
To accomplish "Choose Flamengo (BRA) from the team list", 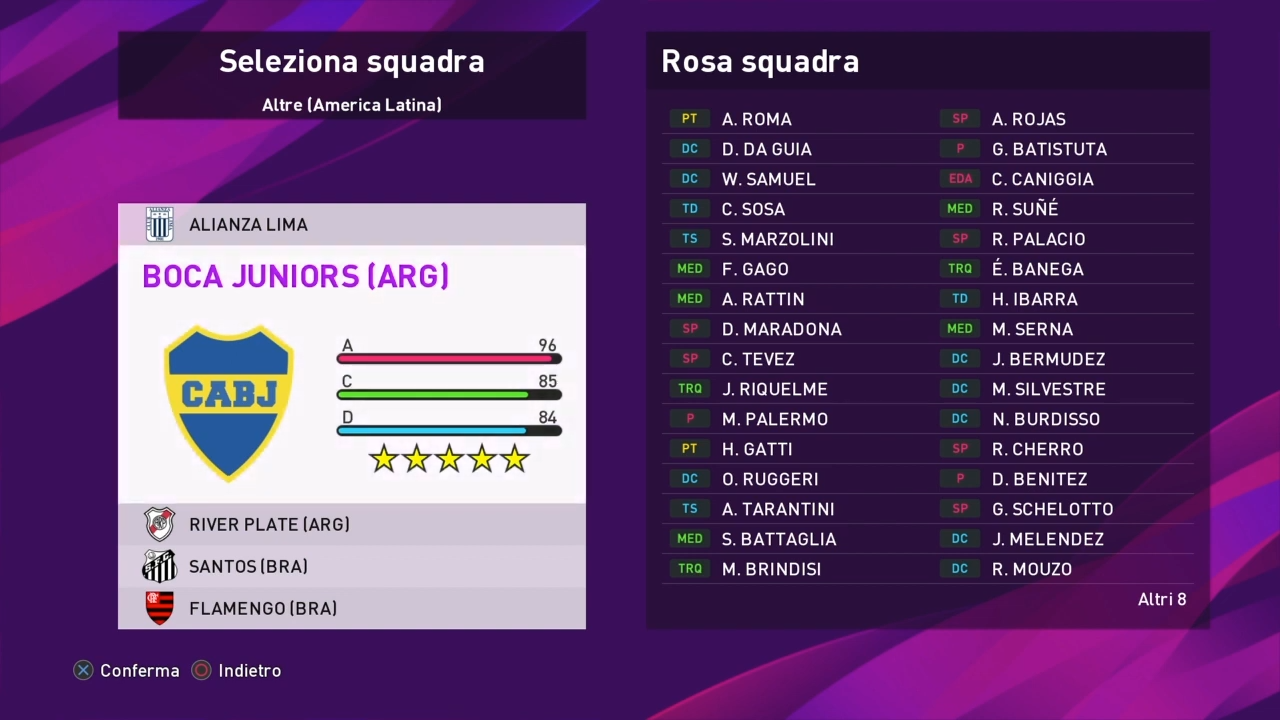I will click(352, 608).
